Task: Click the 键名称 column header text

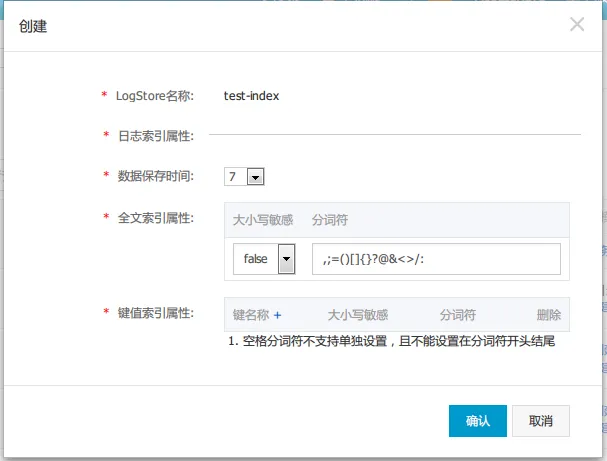Action: coord(251,315)
